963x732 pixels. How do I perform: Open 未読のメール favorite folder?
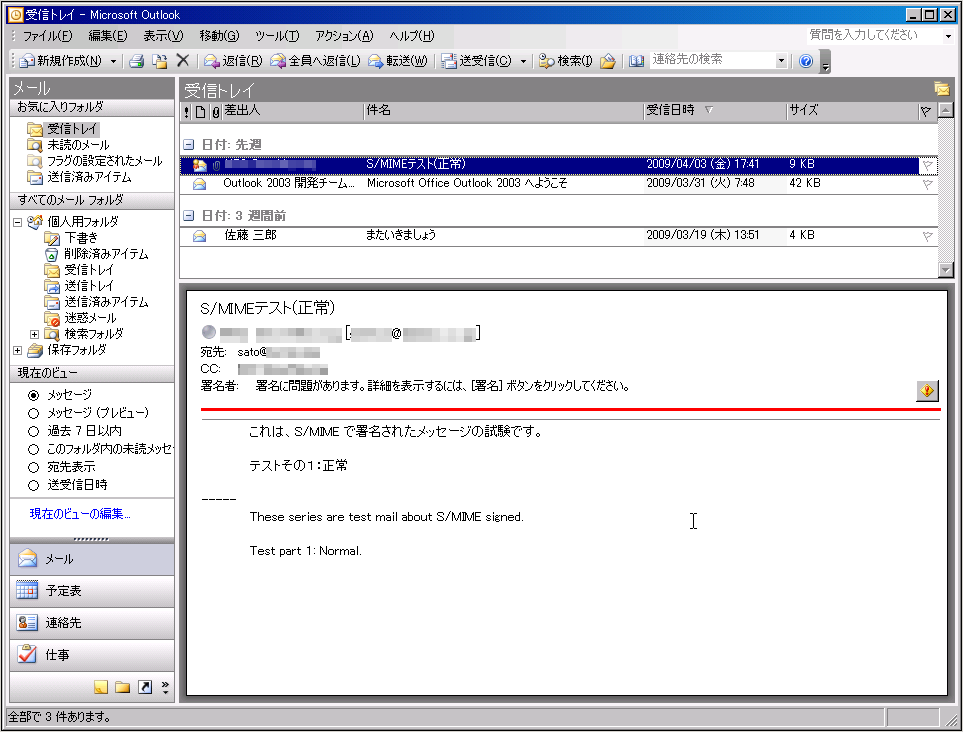tap(68, 146)
